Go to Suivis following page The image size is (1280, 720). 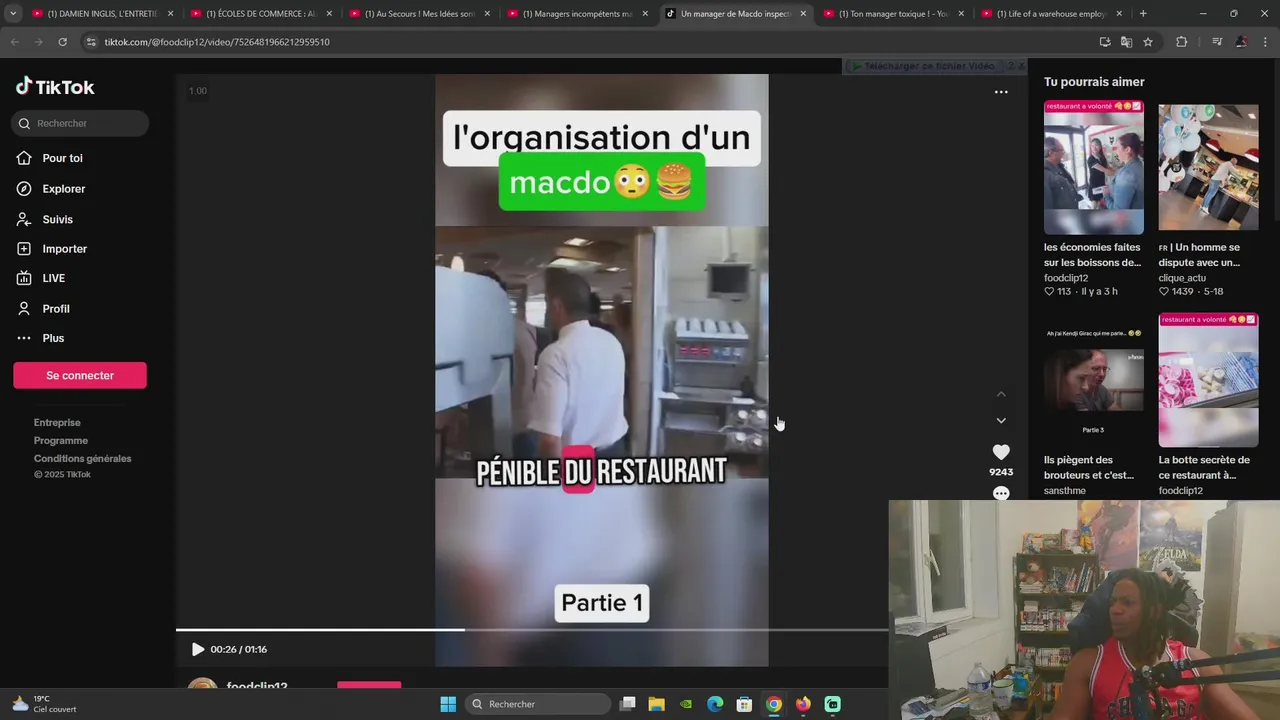pos(45,219)
